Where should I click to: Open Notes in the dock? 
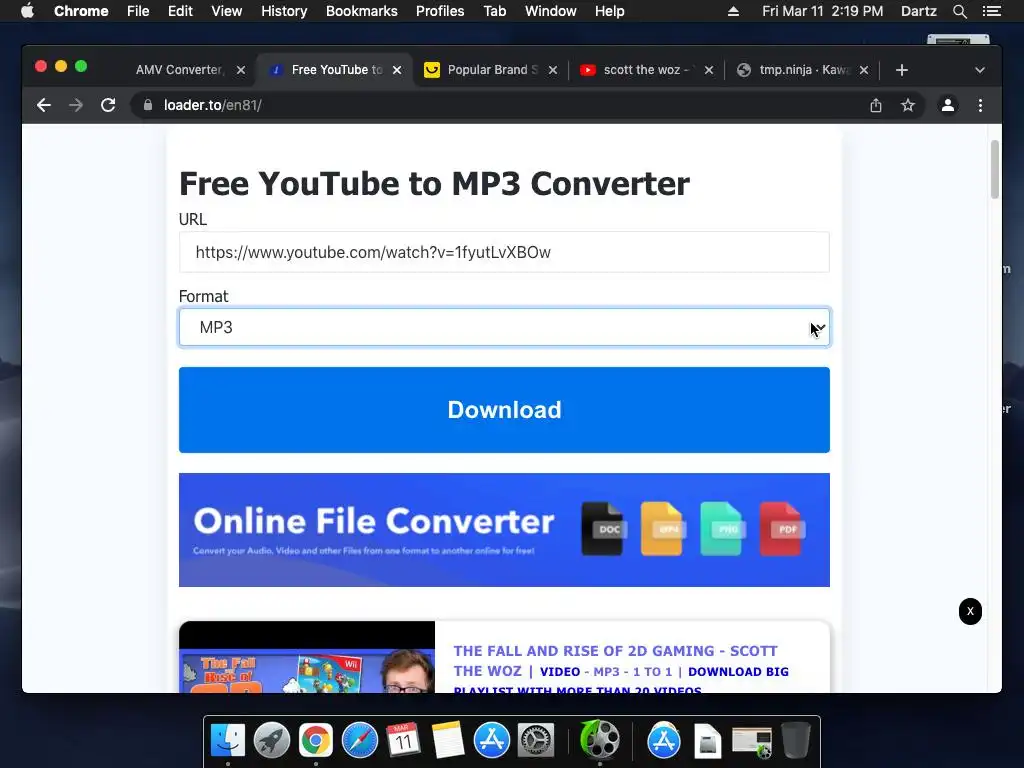pos(447,740)
